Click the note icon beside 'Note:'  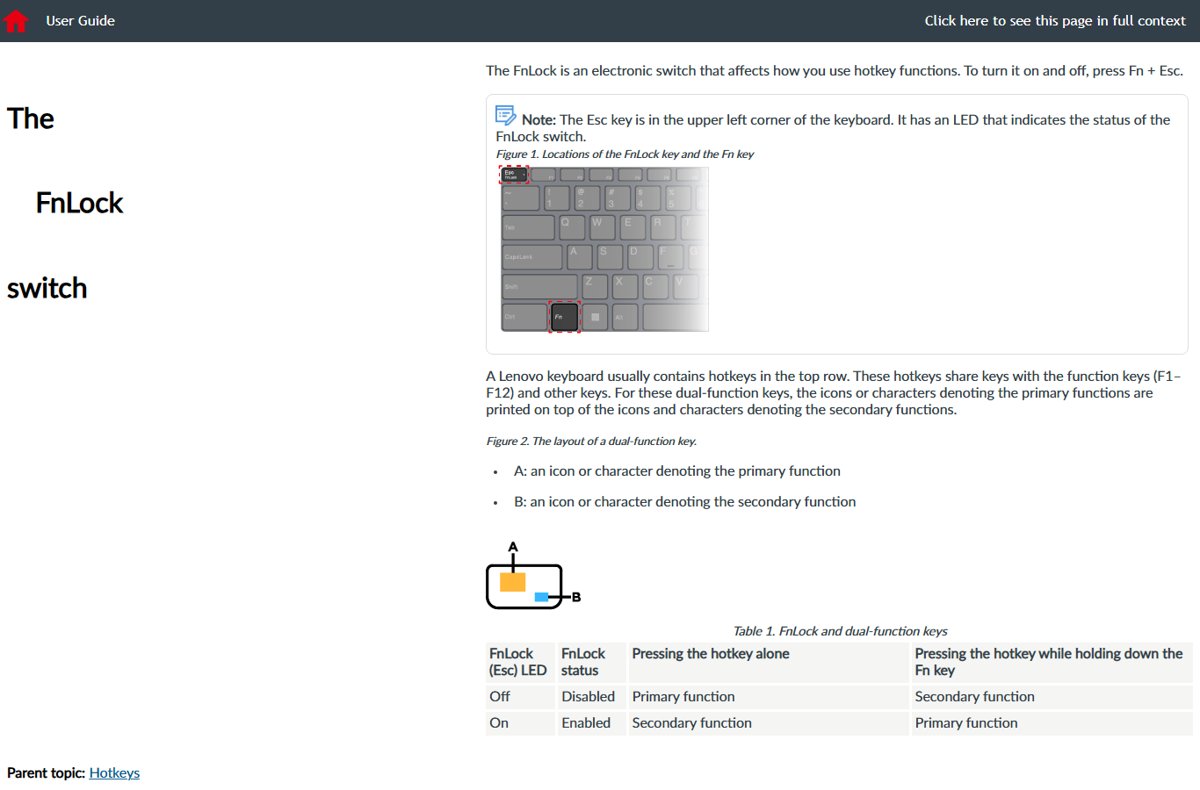tap(506, 116)
